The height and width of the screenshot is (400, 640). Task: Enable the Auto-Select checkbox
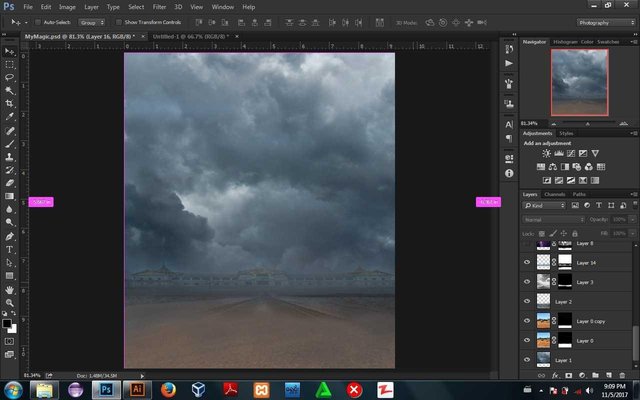click(x=38, y=22)
